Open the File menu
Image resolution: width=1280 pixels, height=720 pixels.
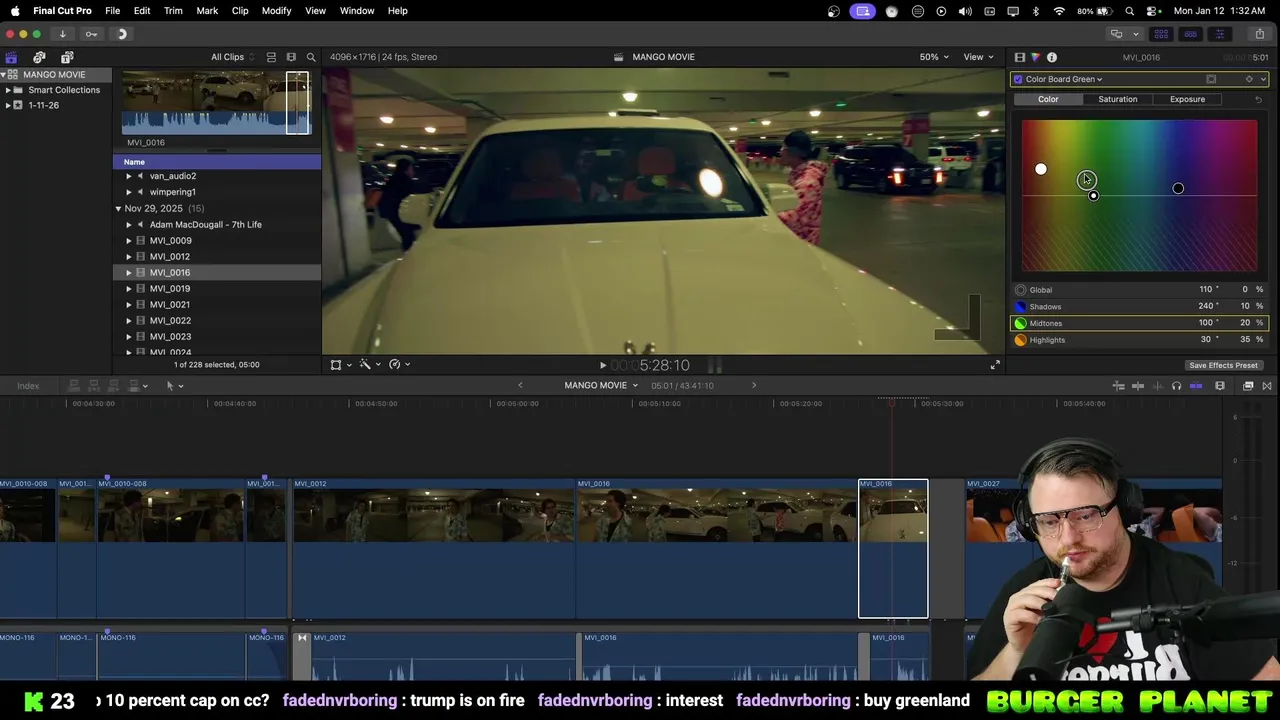coord(112,11)
